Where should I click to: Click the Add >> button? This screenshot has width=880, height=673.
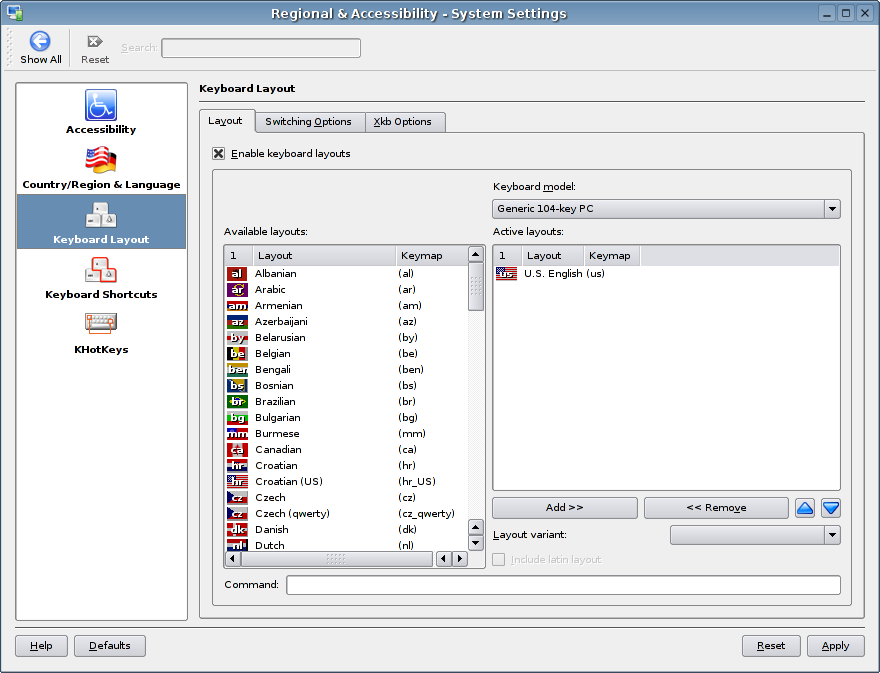pos(565,507)
